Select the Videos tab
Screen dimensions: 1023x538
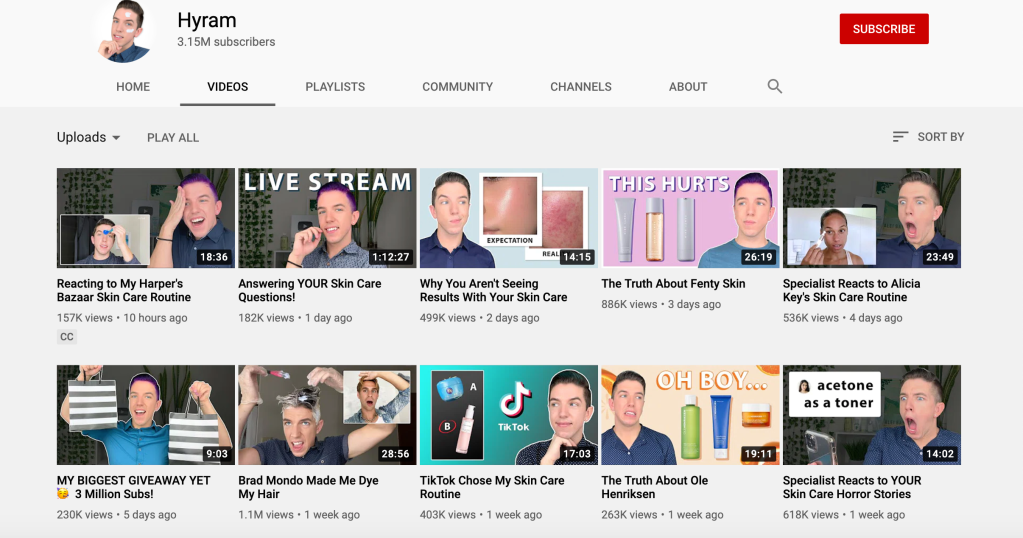point(228,87)
